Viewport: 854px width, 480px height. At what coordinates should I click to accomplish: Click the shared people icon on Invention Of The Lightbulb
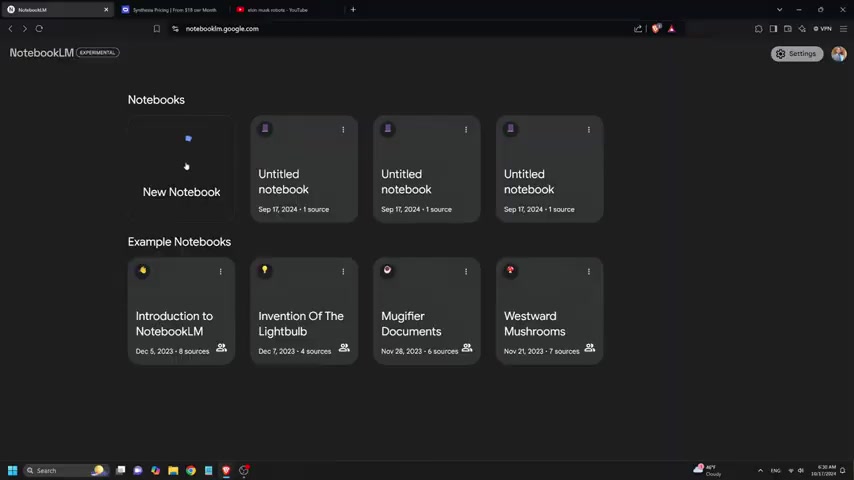pyautogui.click(x=344, y=348)
